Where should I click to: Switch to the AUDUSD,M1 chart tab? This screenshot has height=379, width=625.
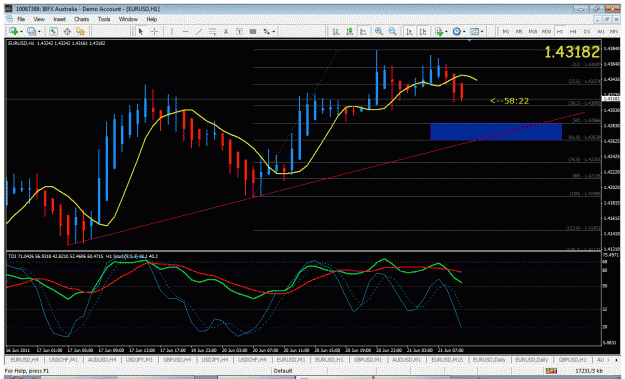coord(406,360)
